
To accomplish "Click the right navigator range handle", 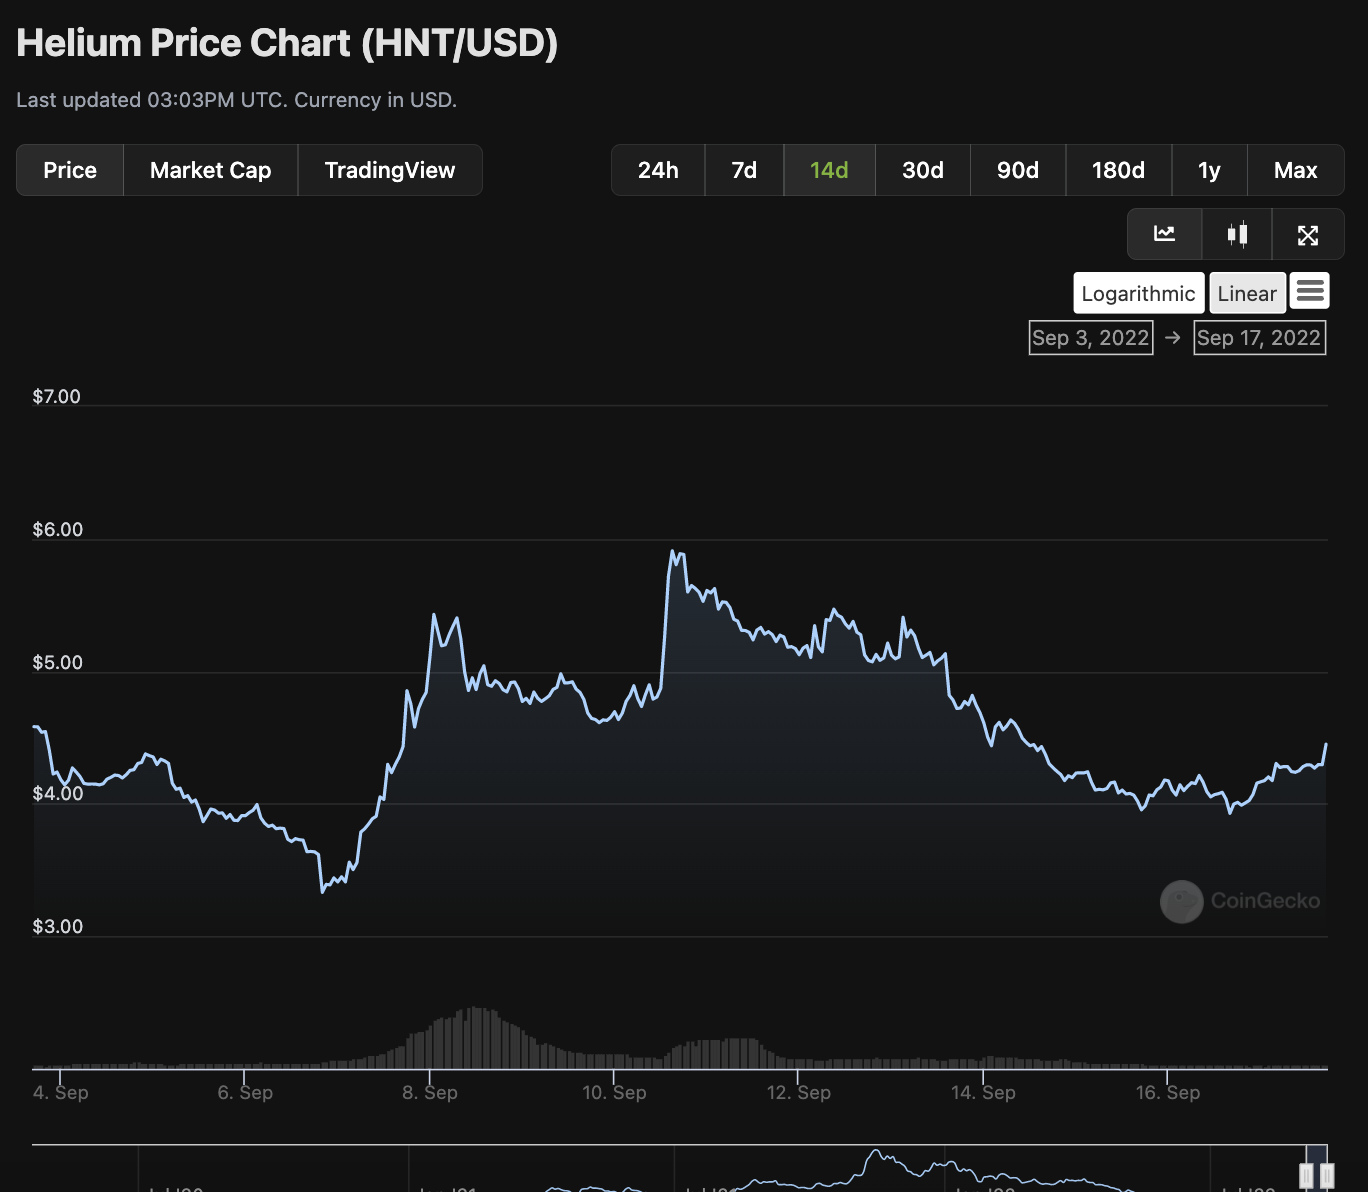I will (x=1327, y=1175).
